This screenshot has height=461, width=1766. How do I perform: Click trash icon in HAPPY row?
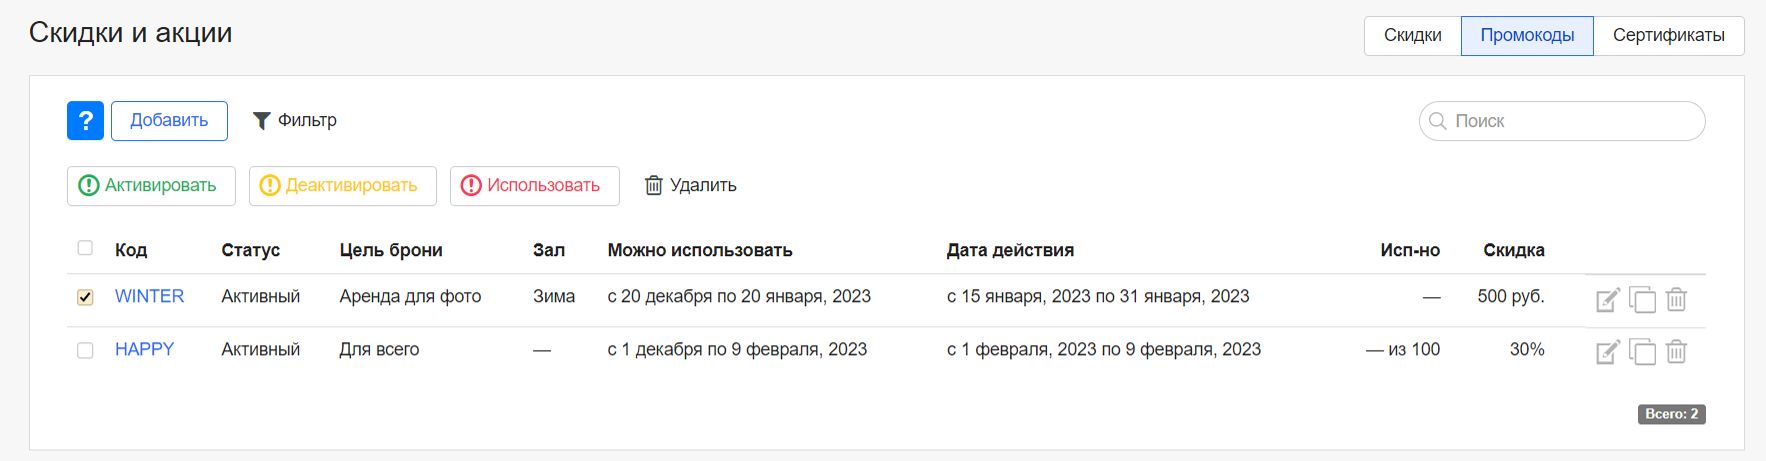[x=1677, y=352]
